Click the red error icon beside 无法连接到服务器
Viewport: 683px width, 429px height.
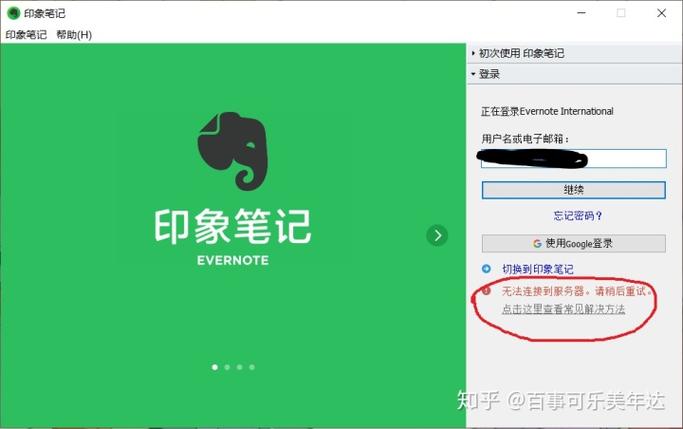coord(486,291)
